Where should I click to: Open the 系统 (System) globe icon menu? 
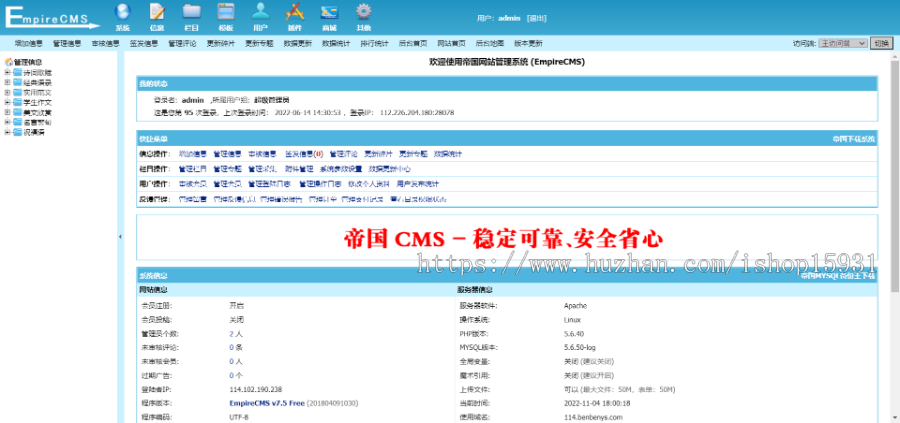click(x=122, y=16)
